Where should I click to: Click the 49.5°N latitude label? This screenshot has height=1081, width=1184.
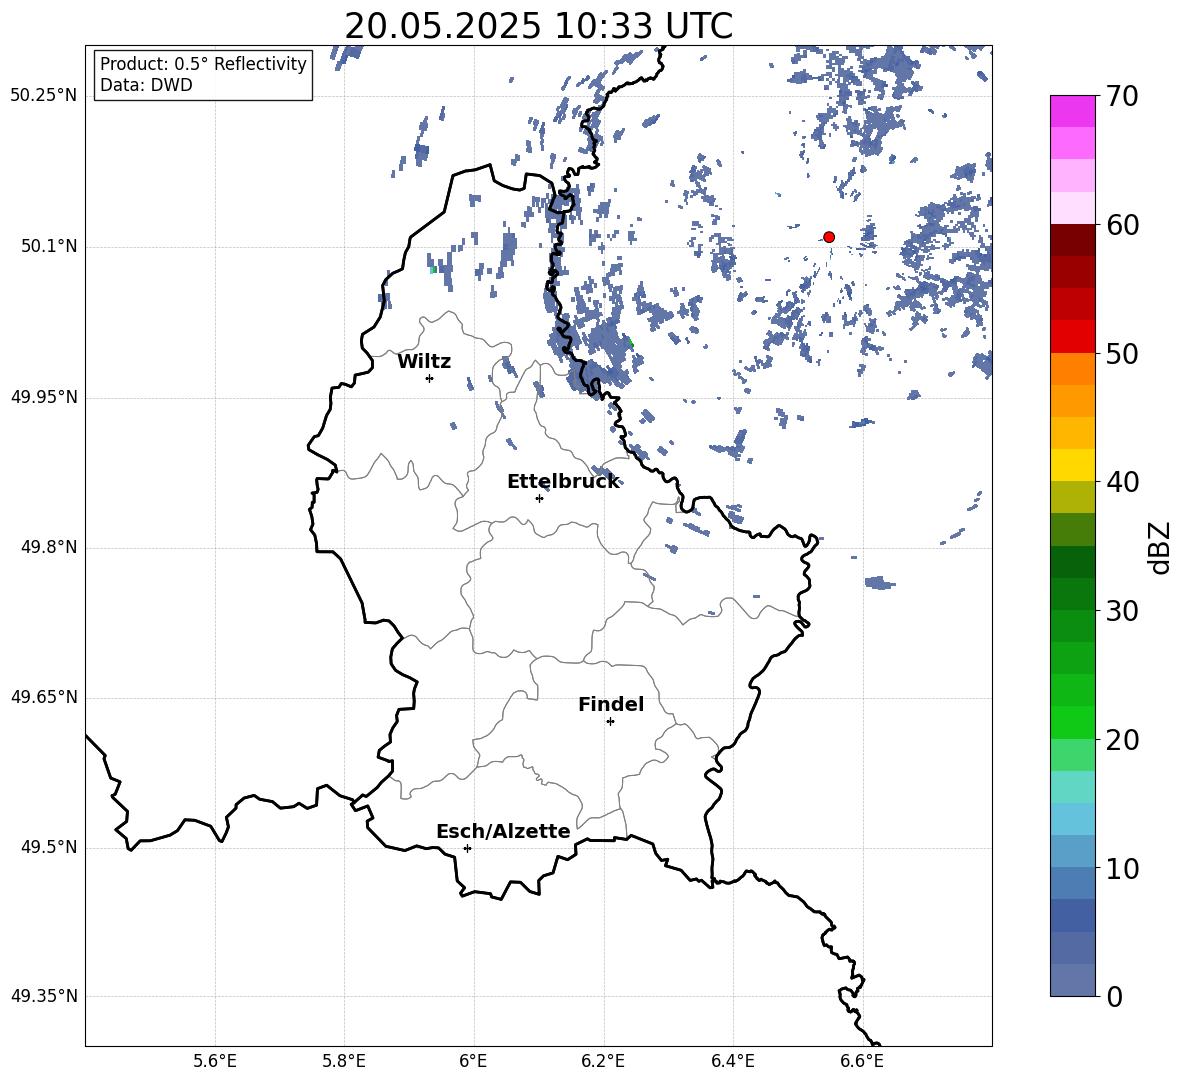pos(50,847)
